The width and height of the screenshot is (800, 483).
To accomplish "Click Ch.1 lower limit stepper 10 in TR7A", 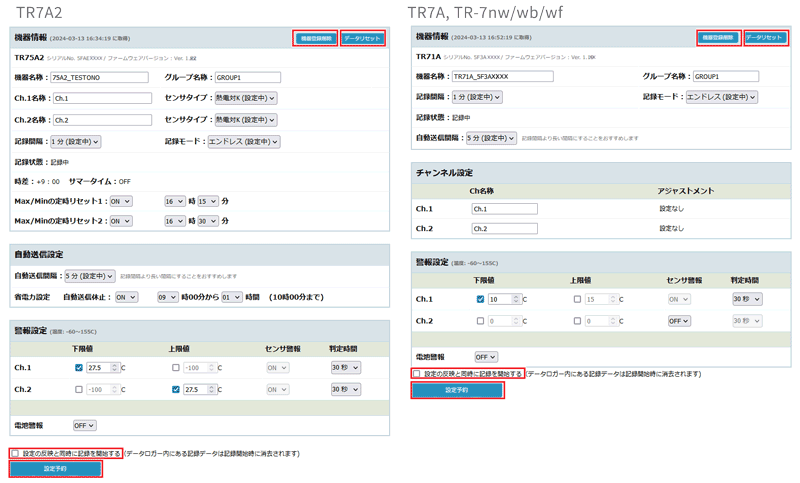I will 505,299.
